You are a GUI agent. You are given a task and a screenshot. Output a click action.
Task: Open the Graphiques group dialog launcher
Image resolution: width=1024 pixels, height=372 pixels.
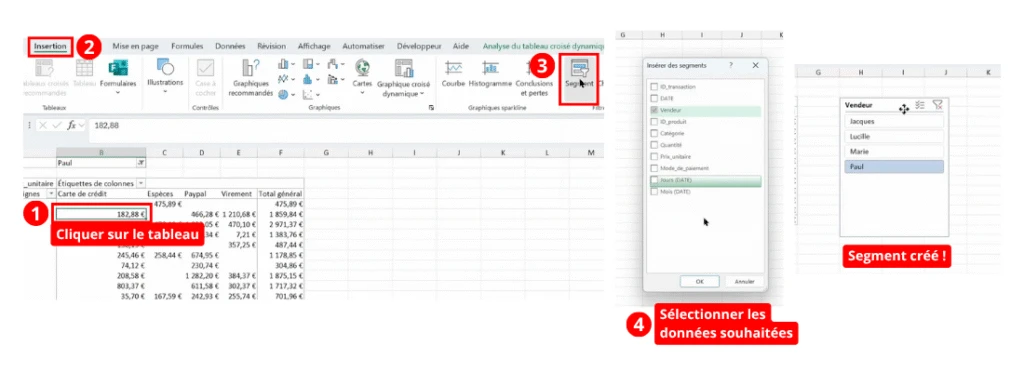click(431, 108)
